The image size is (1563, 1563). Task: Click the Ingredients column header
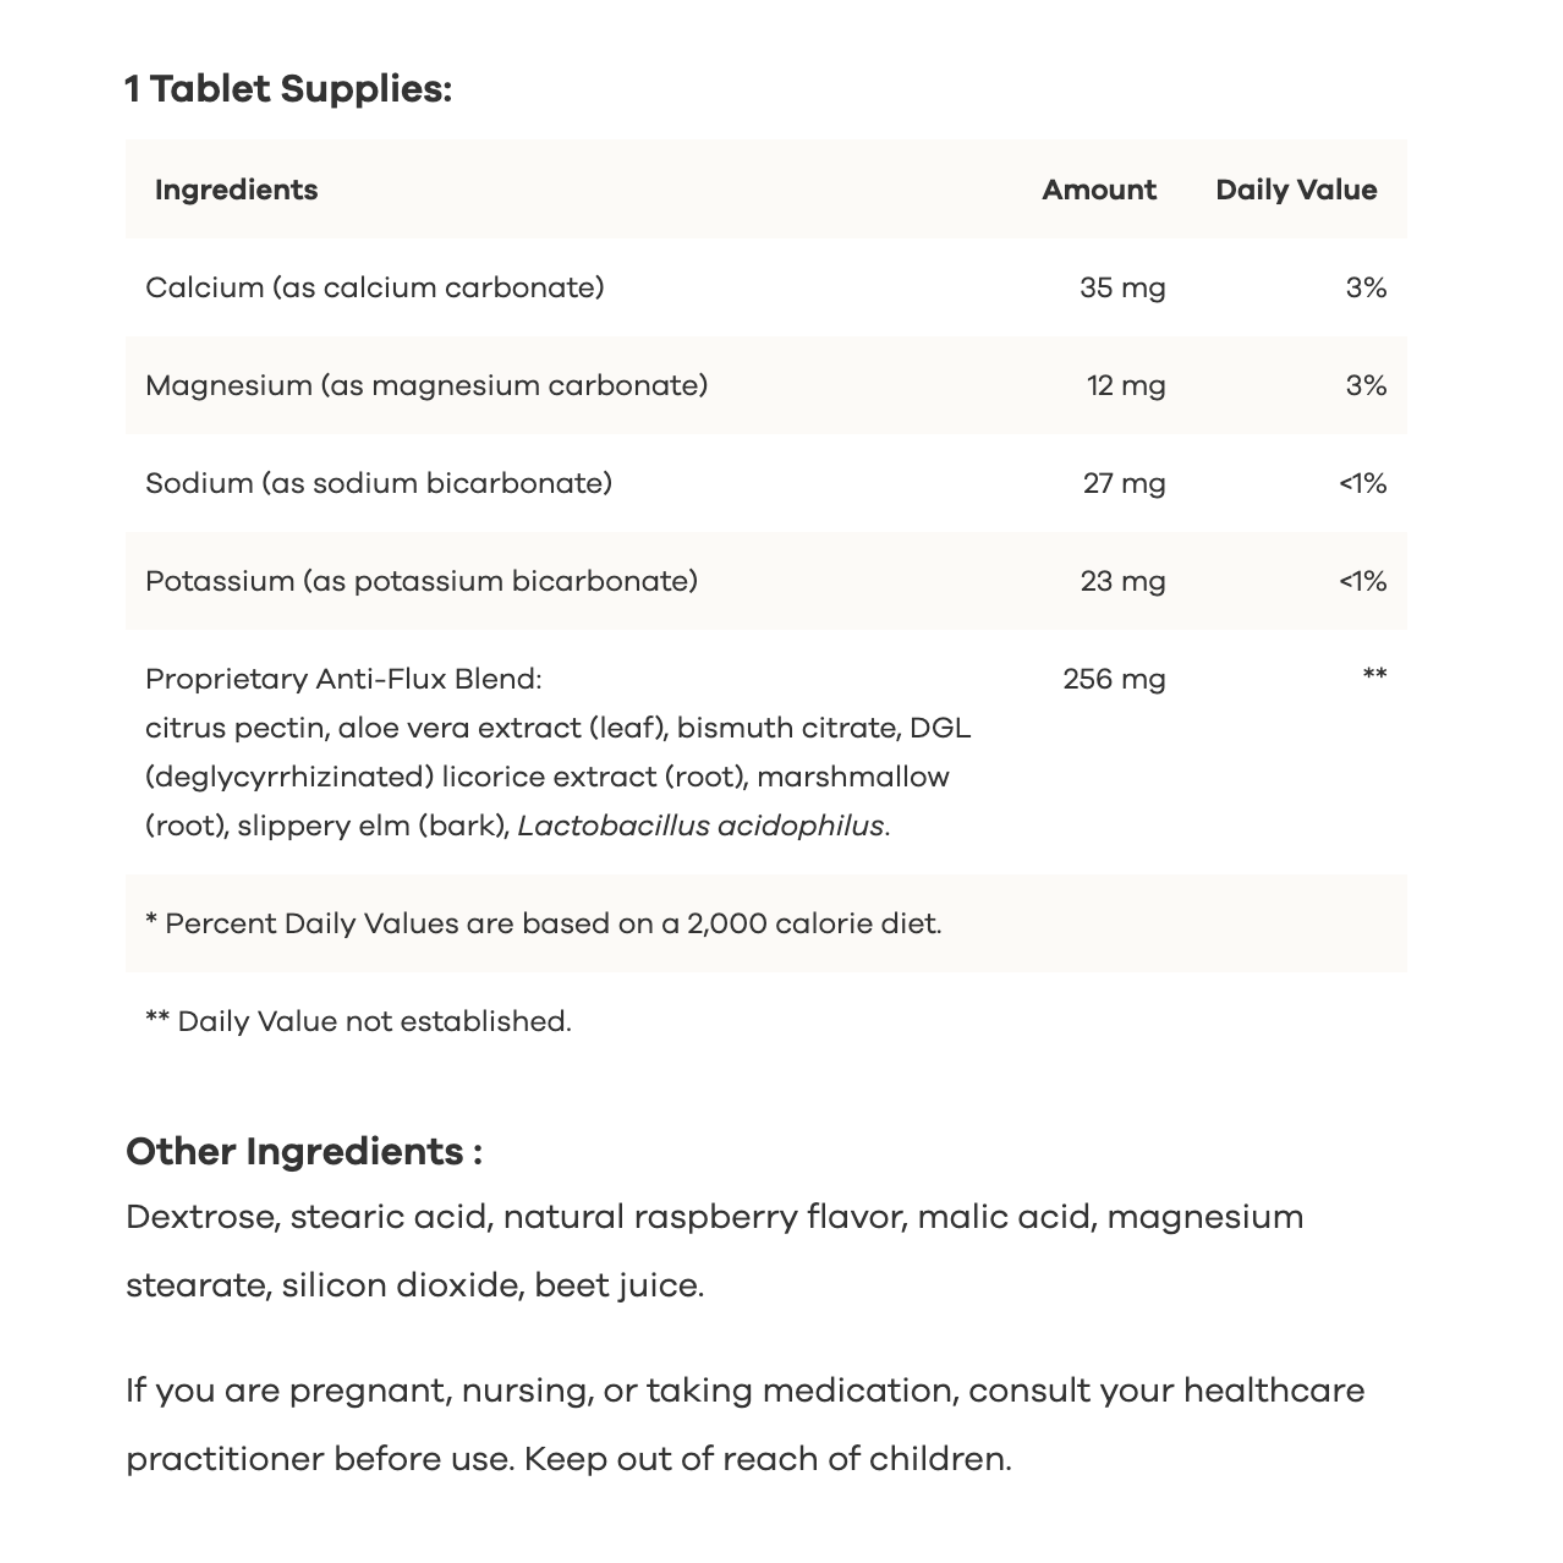(236, 190)
